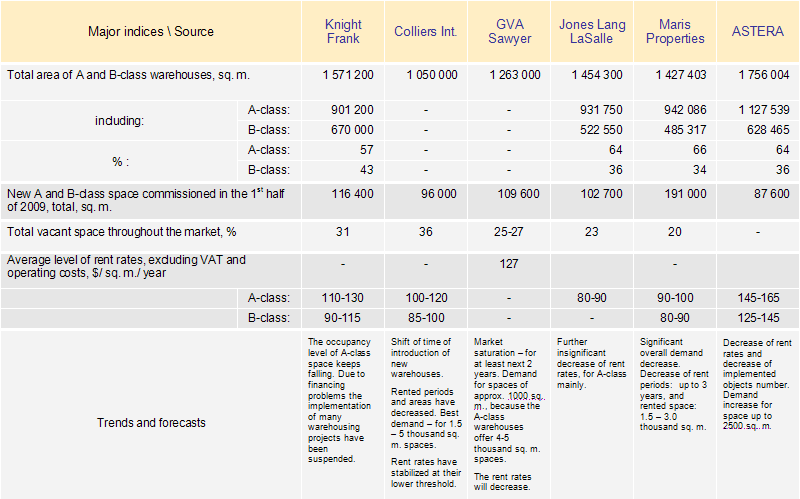Select the GVA Sawyer column header
The image size is (800, 499).
[x=509, y=32]
